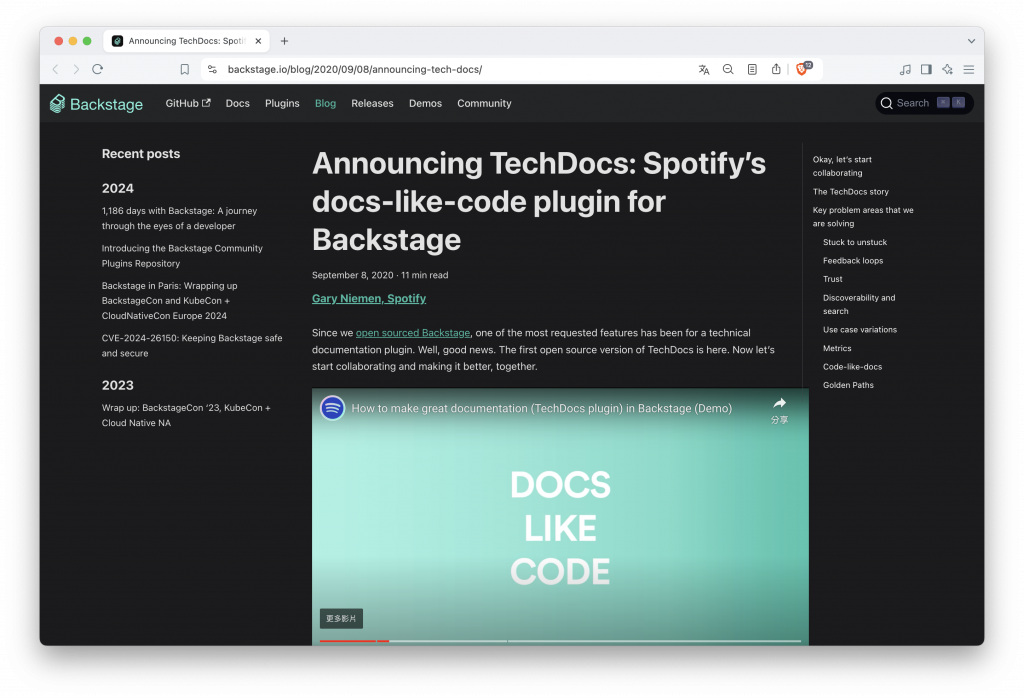Screen dimensions: 1024x698
Task: Click the '更多影片' more videos button
Action: pyautogui.click(x=341, y=618)
